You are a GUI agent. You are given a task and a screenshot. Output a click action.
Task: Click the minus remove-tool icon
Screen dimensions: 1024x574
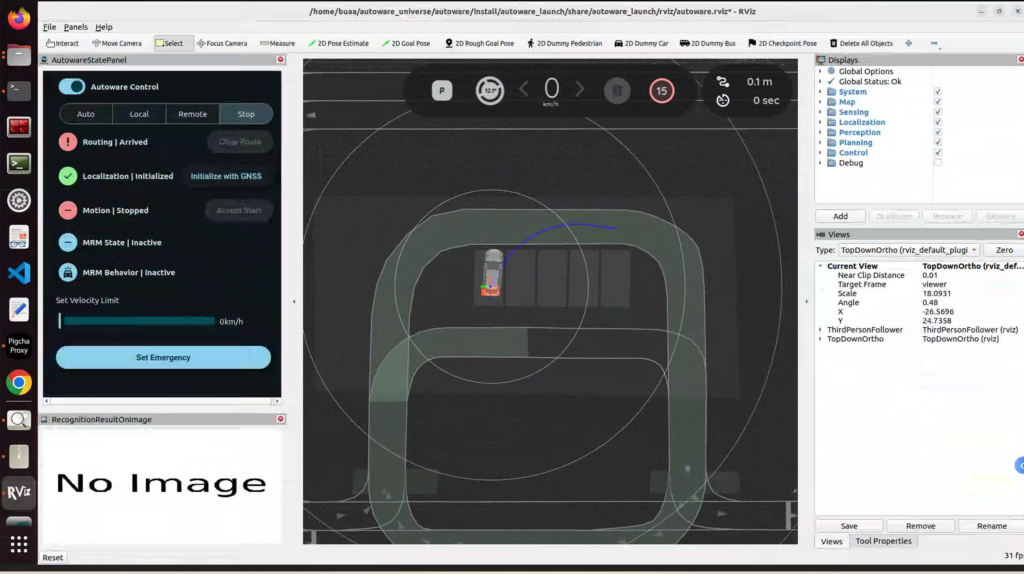(x=934, y=43)
